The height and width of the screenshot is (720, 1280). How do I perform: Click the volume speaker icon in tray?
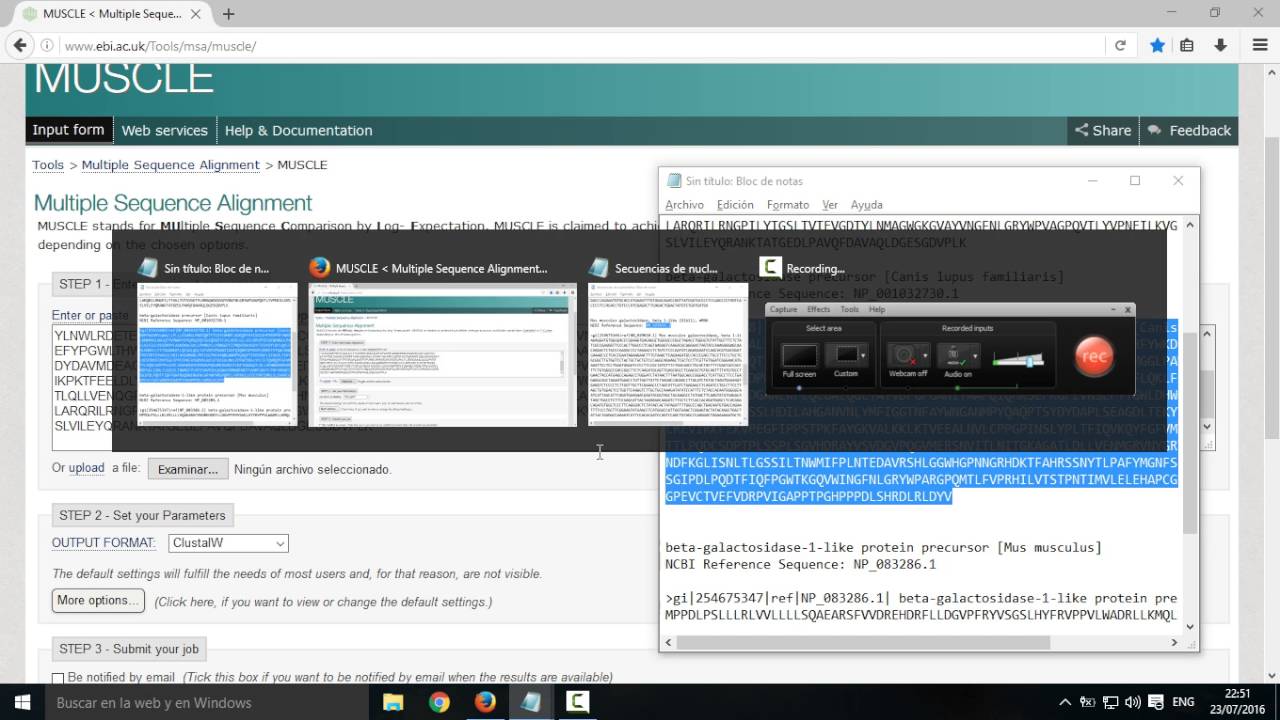pos(1133,702)
